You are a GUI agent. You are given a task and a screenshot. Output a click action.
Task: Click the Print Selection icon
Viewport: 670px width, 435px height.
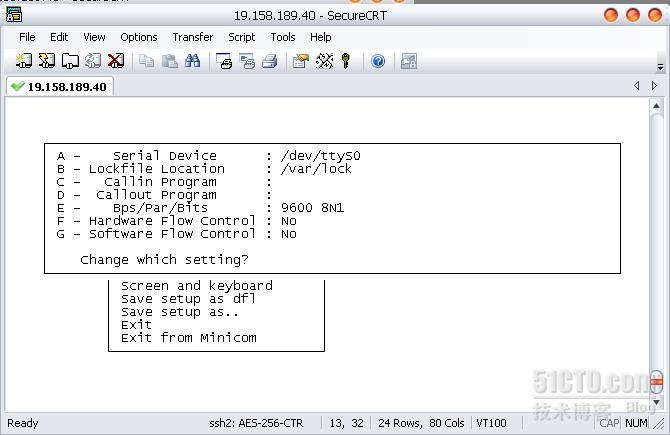247,61
